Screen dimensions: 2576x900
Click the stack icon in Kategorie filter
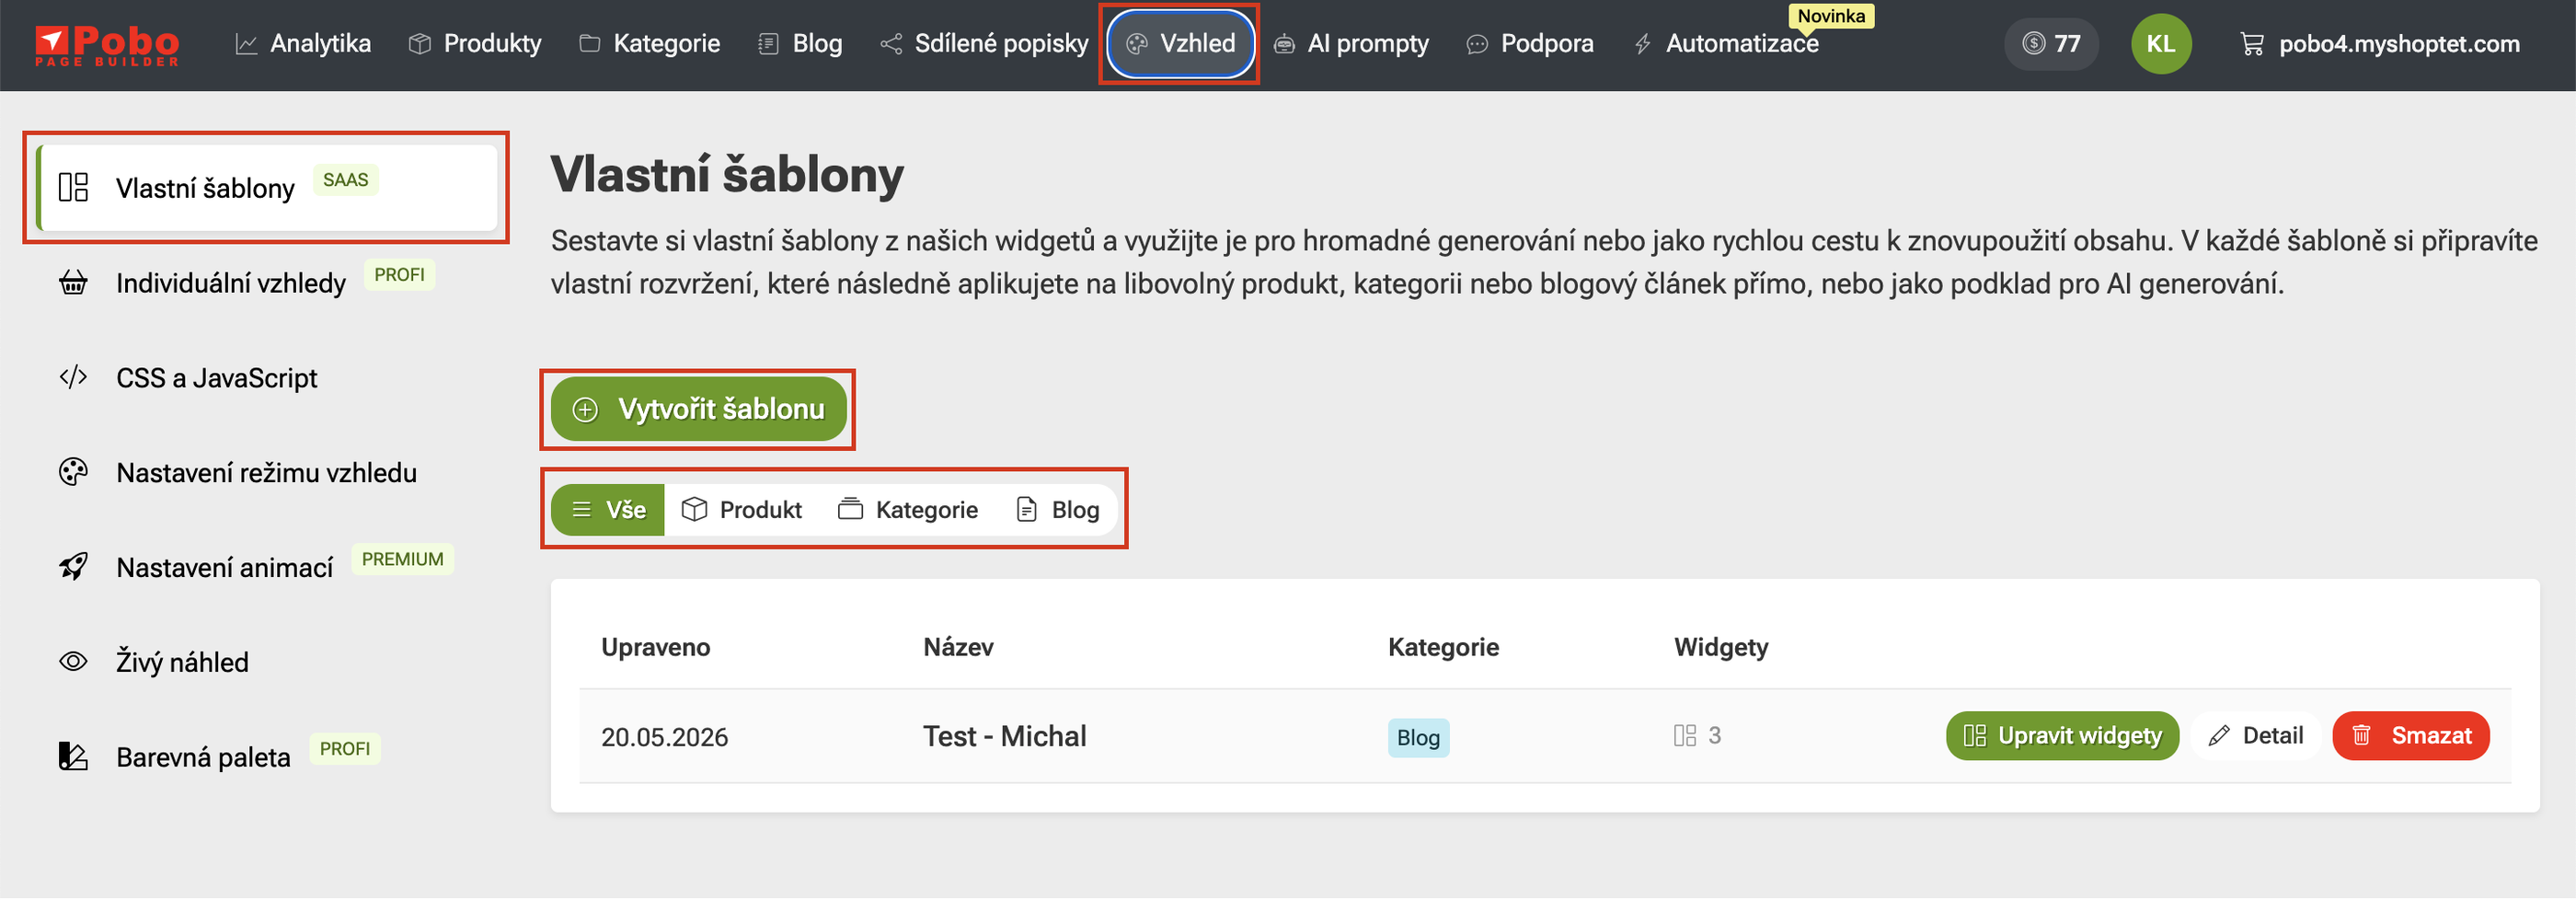851,510
